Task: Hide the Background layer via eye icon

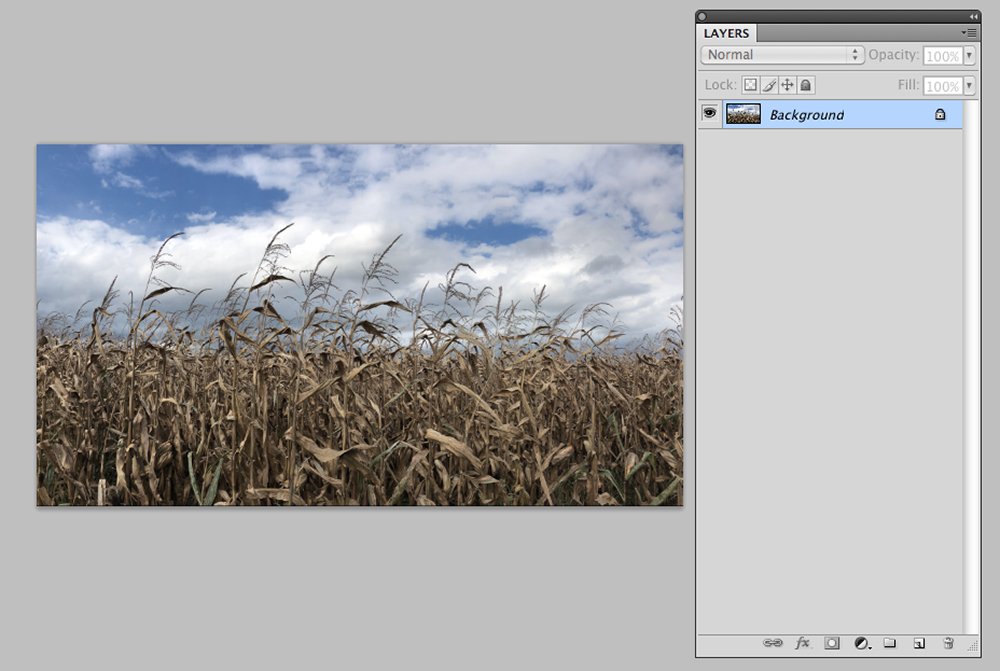Action: [x=710, y=114]
